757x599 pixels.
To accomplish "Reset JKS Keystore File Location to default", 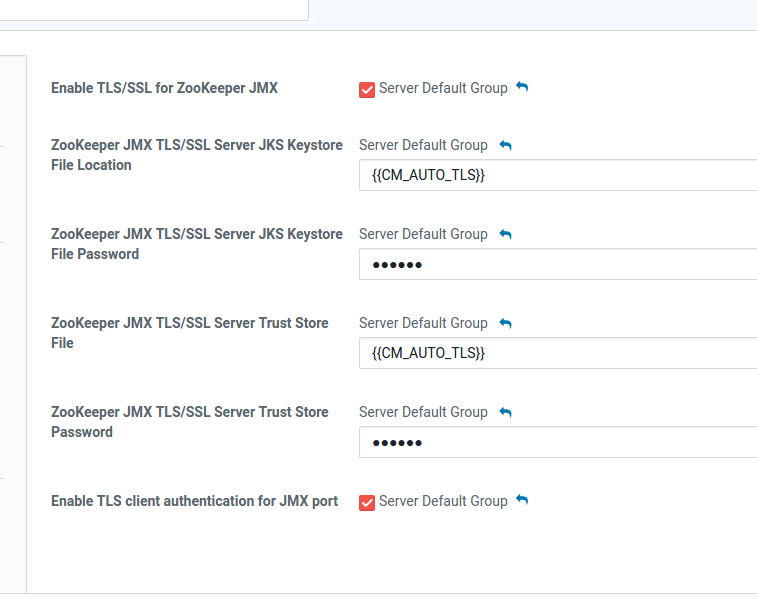I will click(505, 145).
